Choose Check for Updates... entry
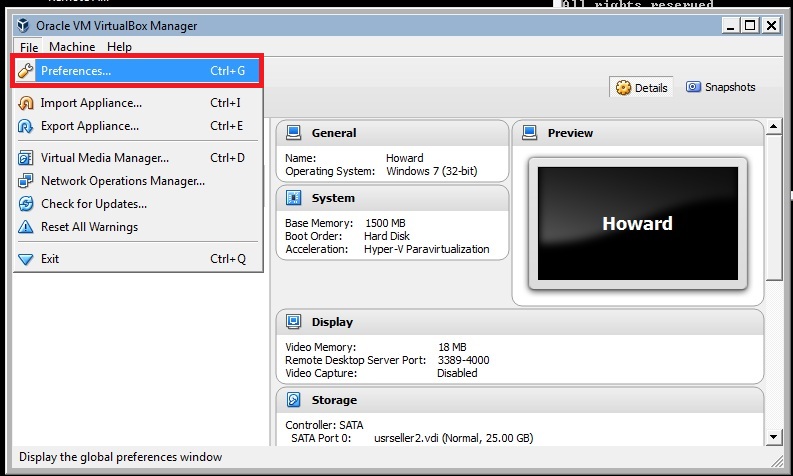 (x=137, y=204)
